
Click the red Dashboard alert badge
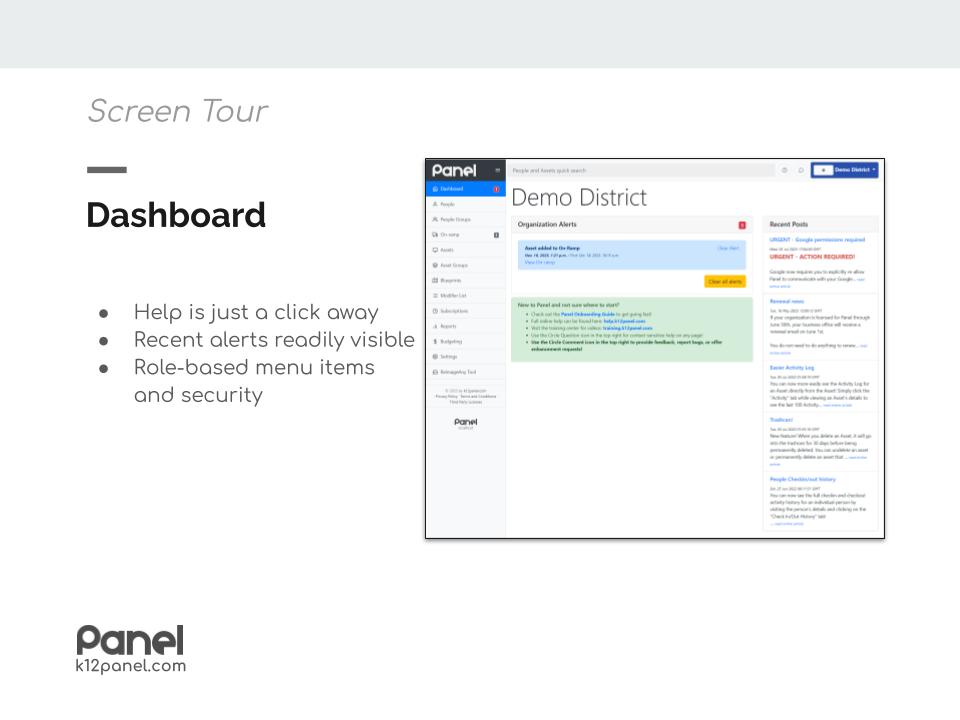click(x=496, y=189)
